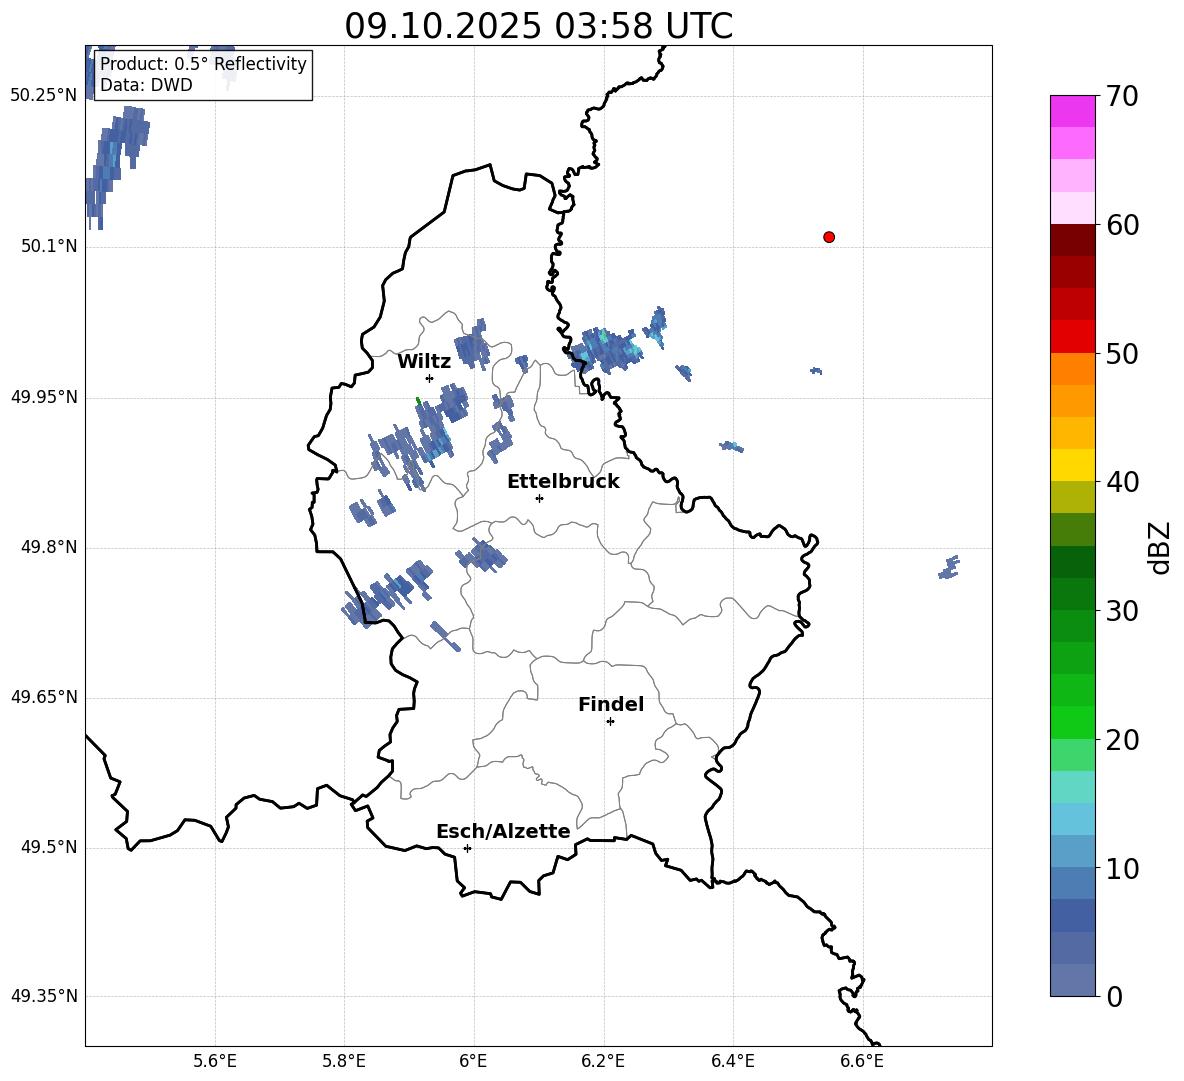Click the 49.95°N latitude label
1184x1081 pixels.
tap(44, 397)
